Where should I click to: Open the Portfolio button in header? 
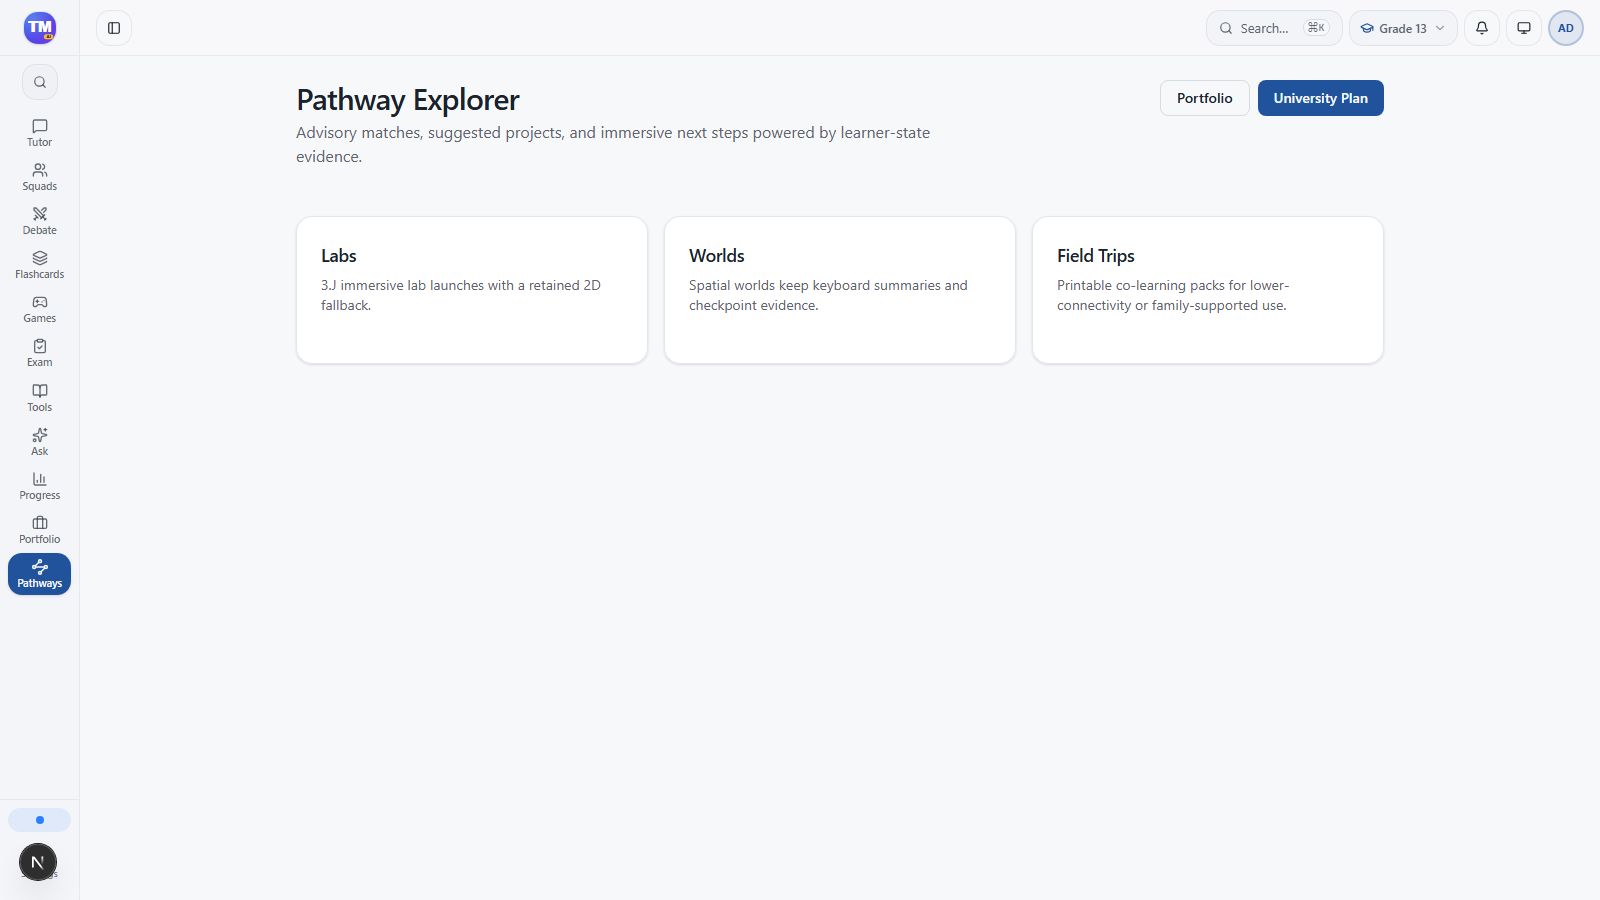tap(1204, 98)
